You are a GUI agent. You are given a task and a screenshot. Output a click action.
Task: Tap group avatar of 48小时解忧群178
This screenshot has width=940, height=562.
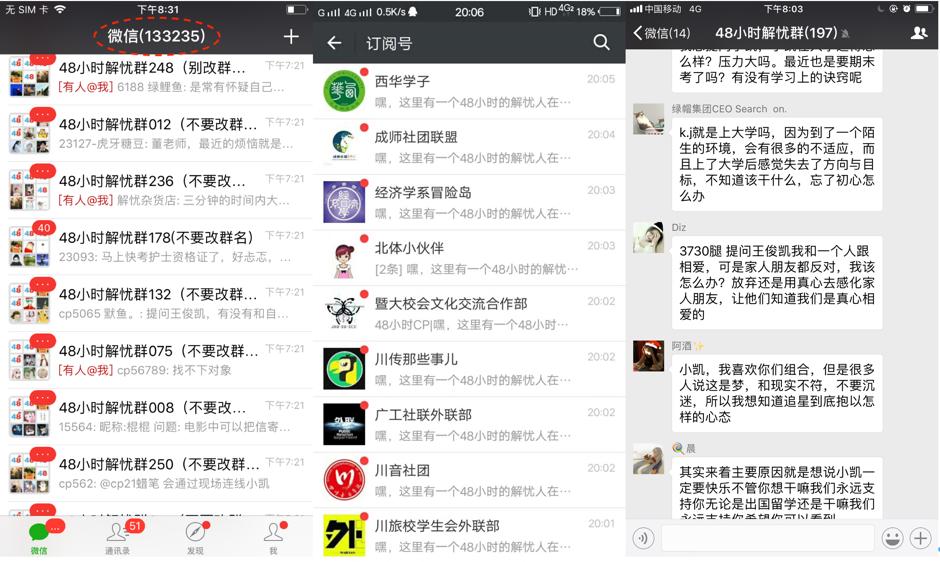point(29,247)
